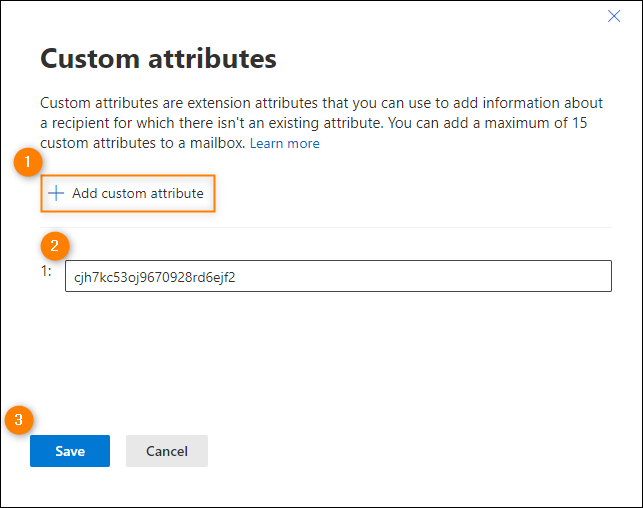Click the orange number 1 callout badge
The height and width of the screenshot is (508, 643).
point(28,162)
